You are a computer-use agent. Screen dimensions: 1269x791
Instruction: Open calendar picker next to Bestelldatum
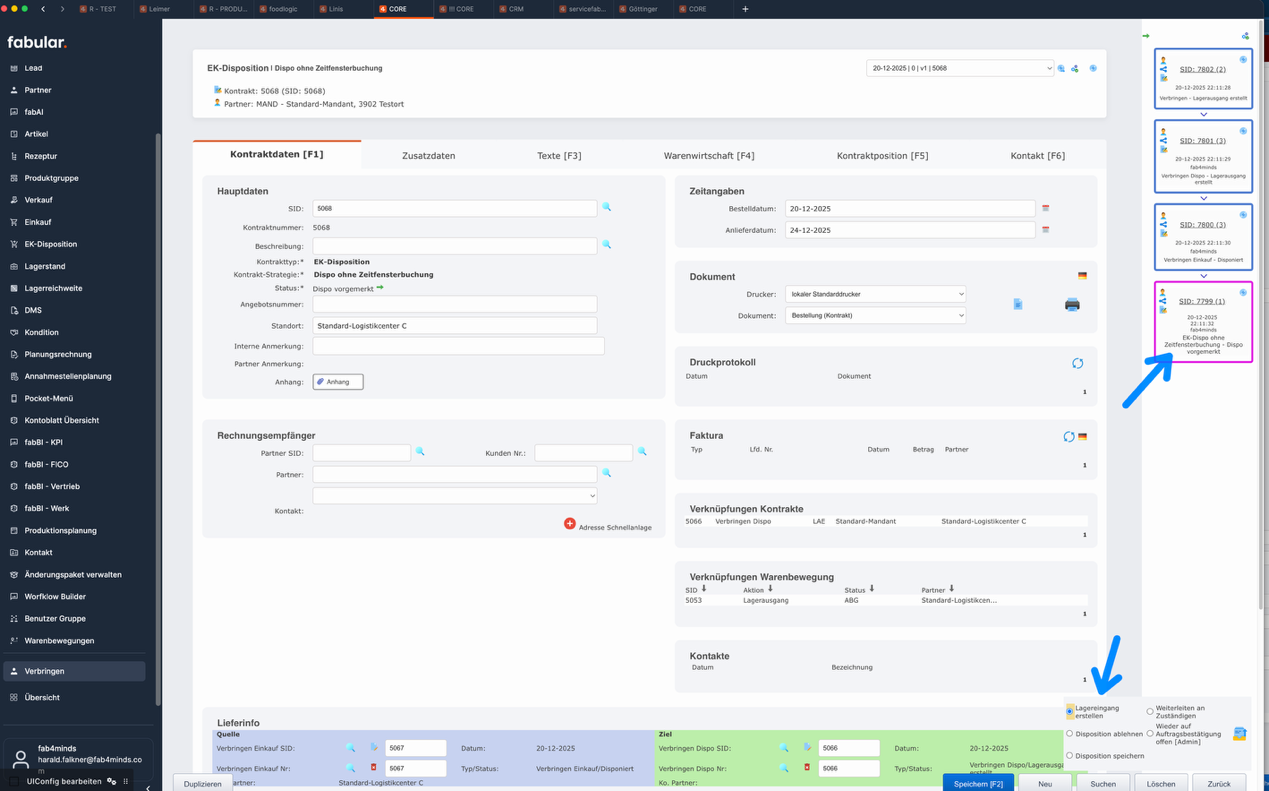point(1046,209)
